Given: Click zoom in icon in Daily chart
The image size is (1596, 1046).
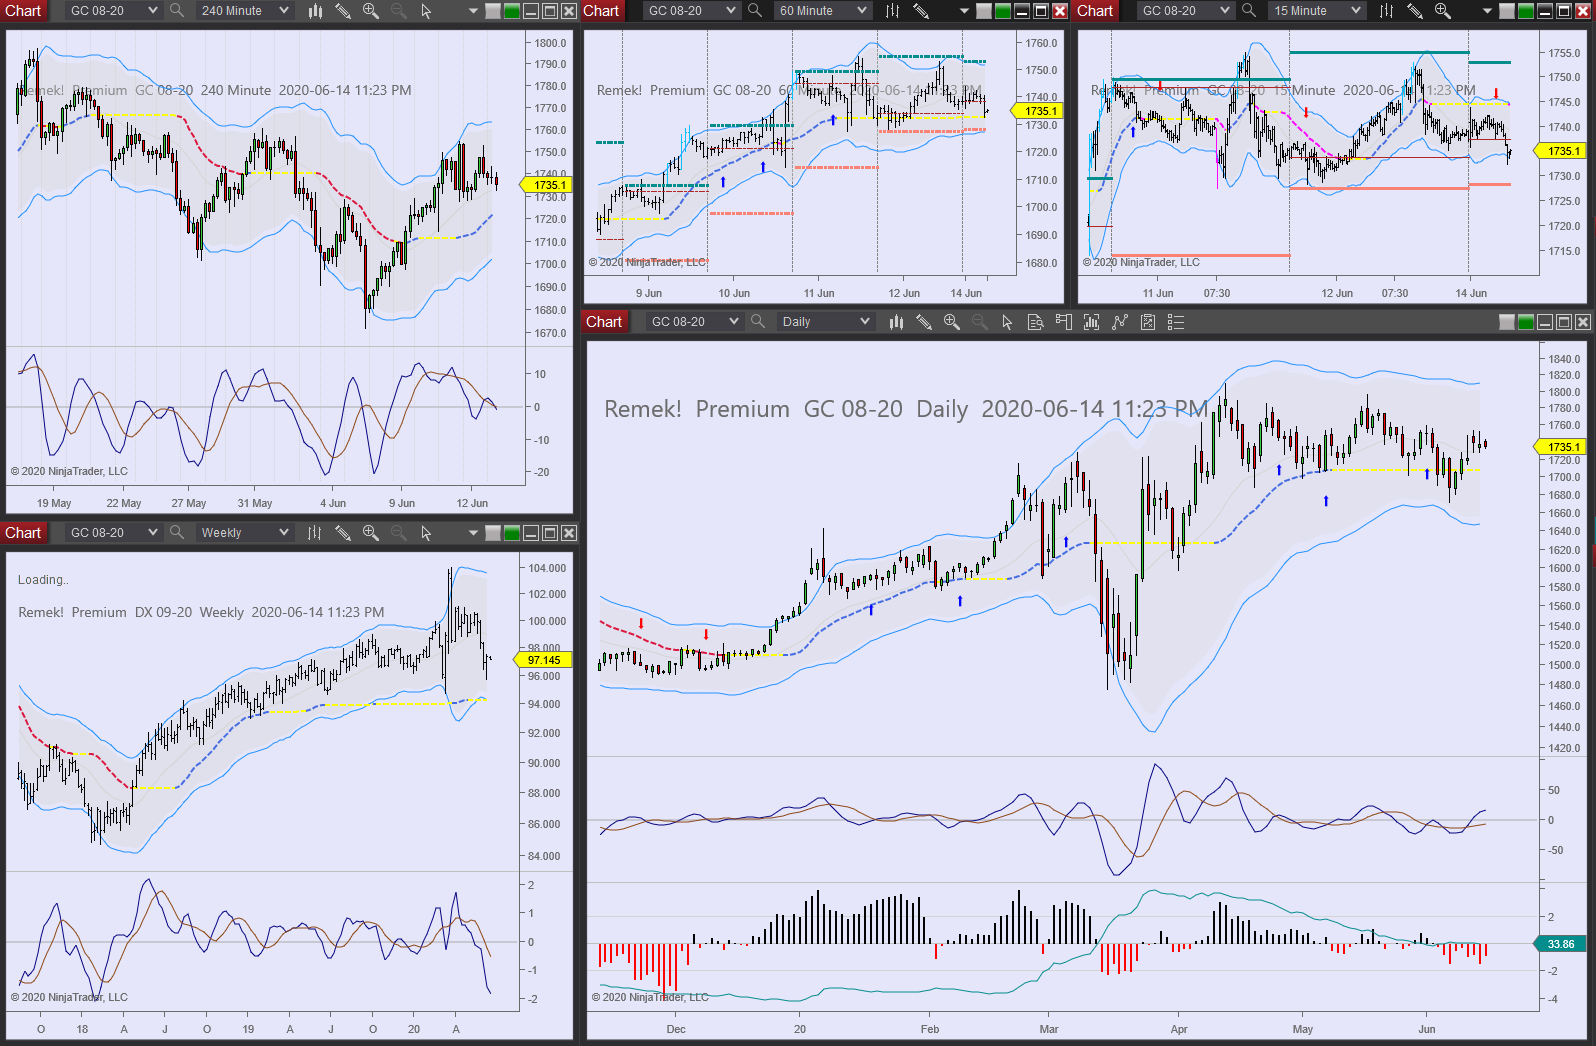Looking at the screenshot, I should pyautogui.click(x=952, y=322).
